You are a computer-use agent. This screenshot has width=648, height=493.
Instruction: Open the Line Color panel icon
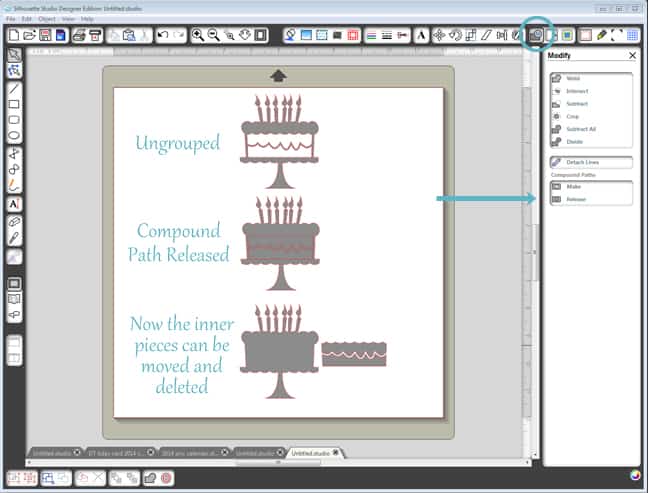click(372, 36)
